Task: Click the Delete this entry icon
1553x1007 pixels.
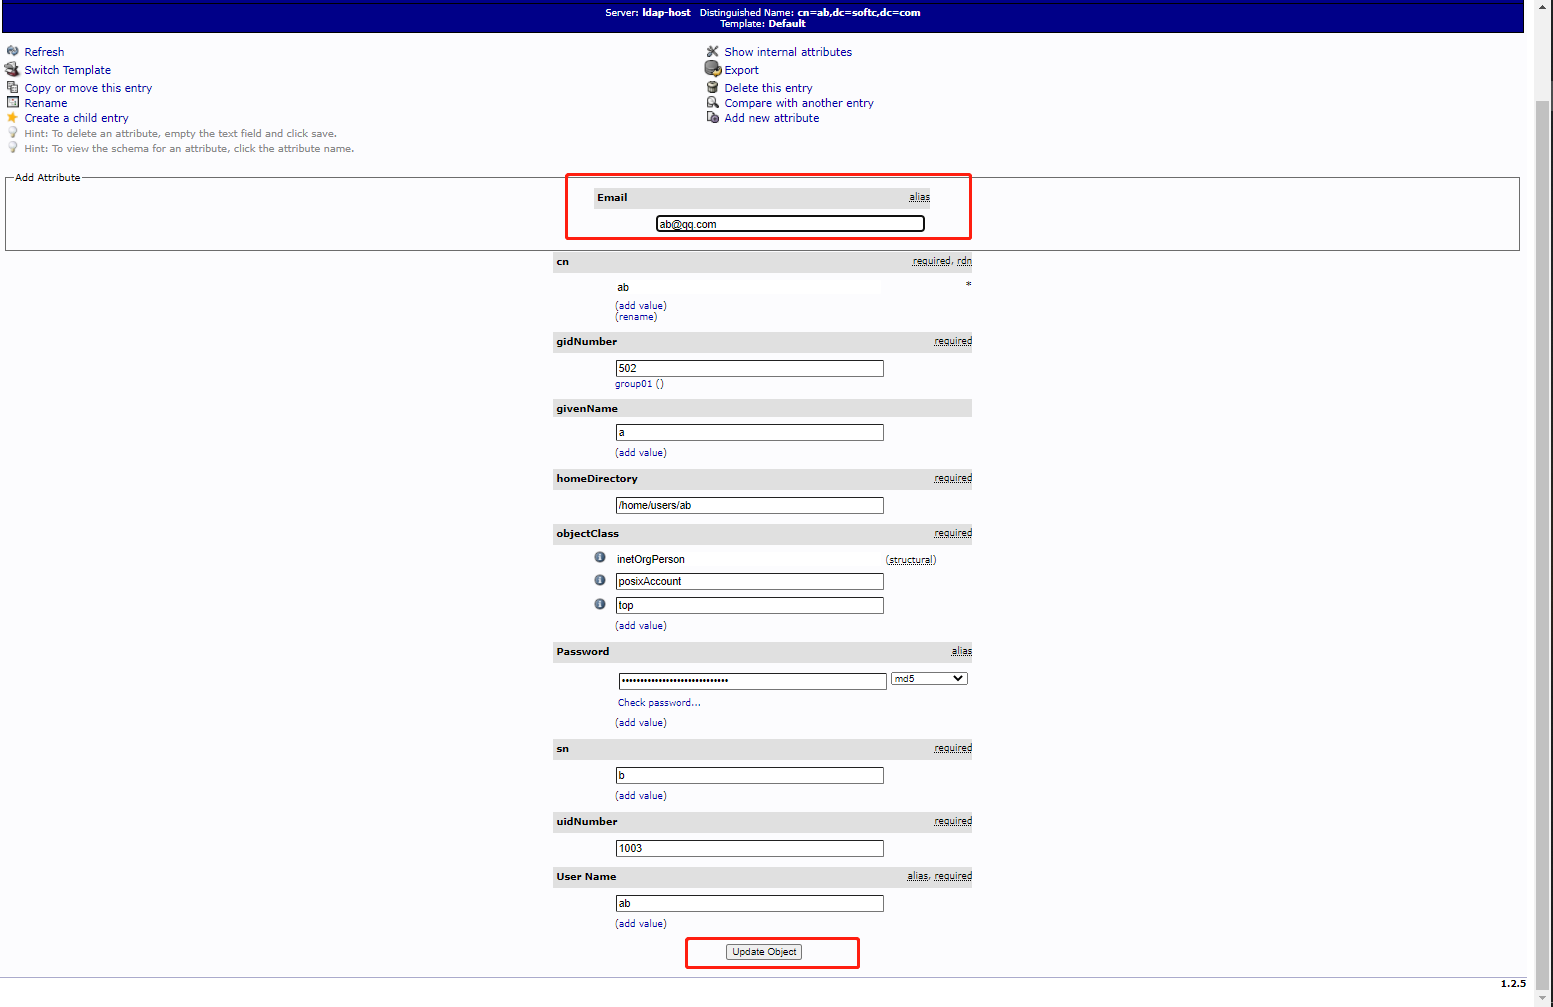Action: pos(712,87)
